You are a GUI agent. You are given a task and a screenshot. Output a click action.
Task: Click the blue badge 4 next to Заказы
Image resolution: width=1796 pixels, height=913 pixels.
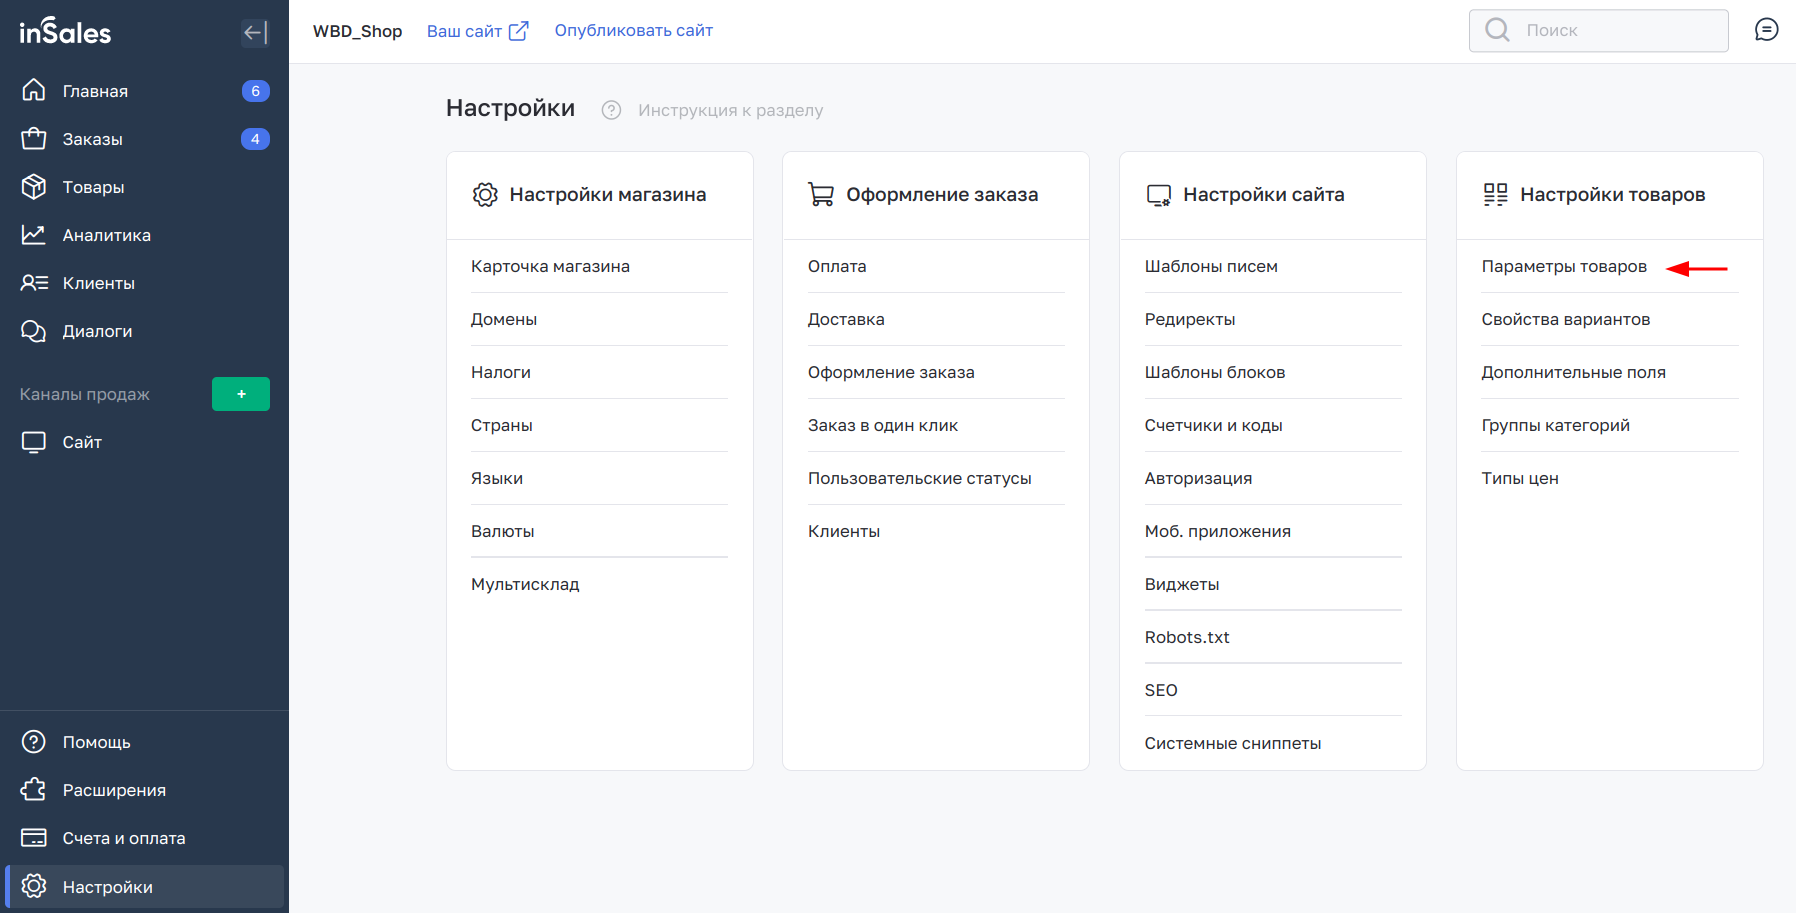(x=255, y=139)
